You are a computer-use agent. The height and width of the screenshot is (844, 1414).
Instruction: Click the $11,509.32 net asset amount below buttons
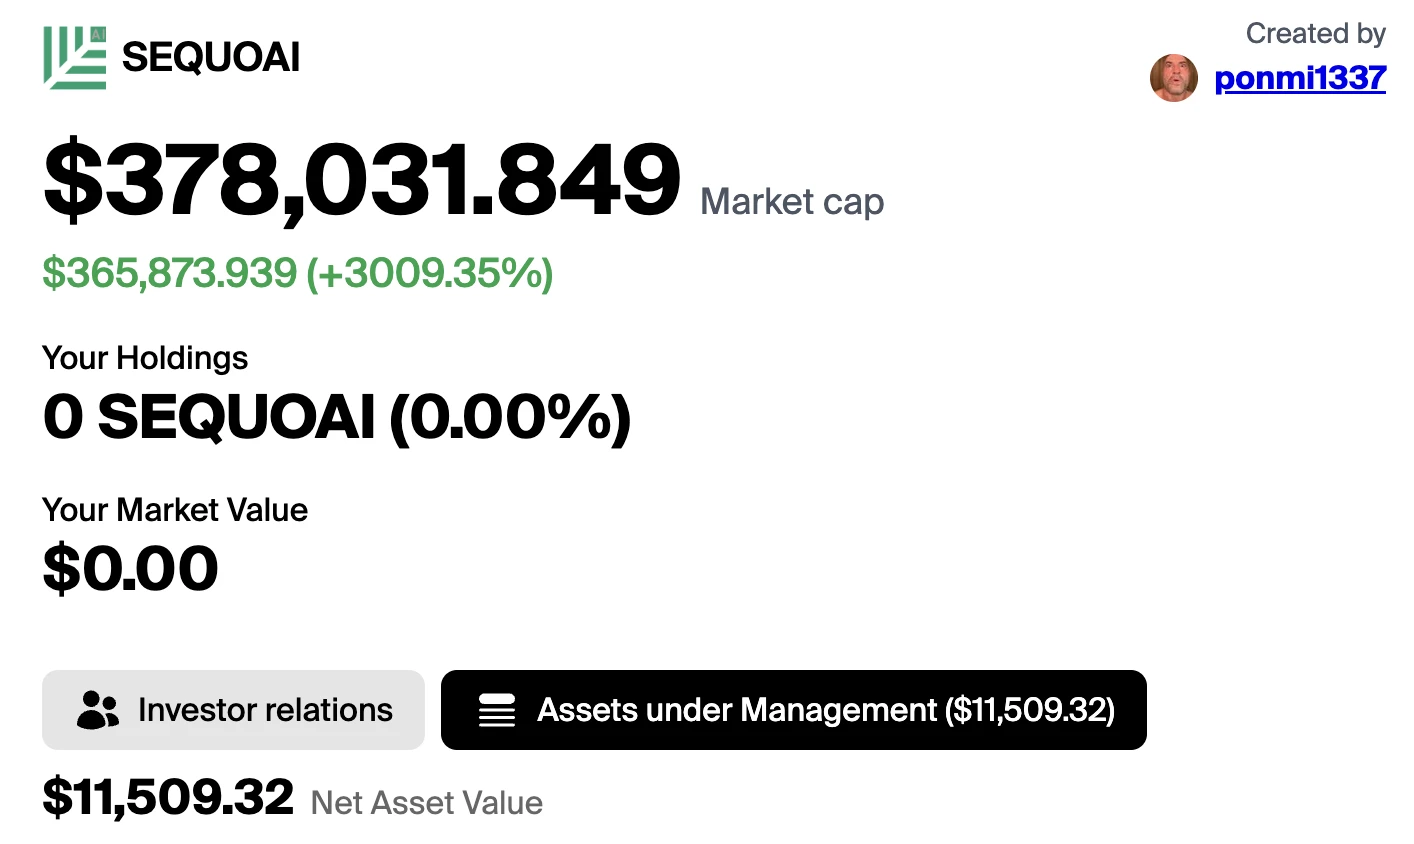[168, 797]
